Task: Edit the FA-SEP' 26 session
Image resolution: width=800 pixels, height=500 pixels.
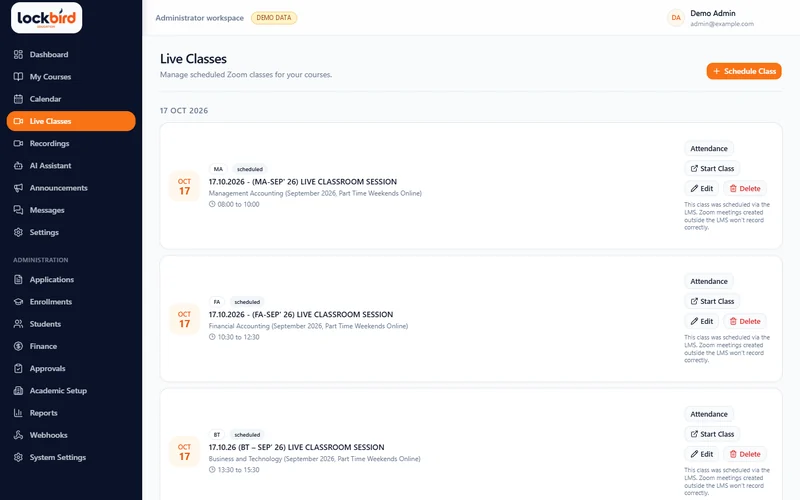Action: [x=702, y=321]
